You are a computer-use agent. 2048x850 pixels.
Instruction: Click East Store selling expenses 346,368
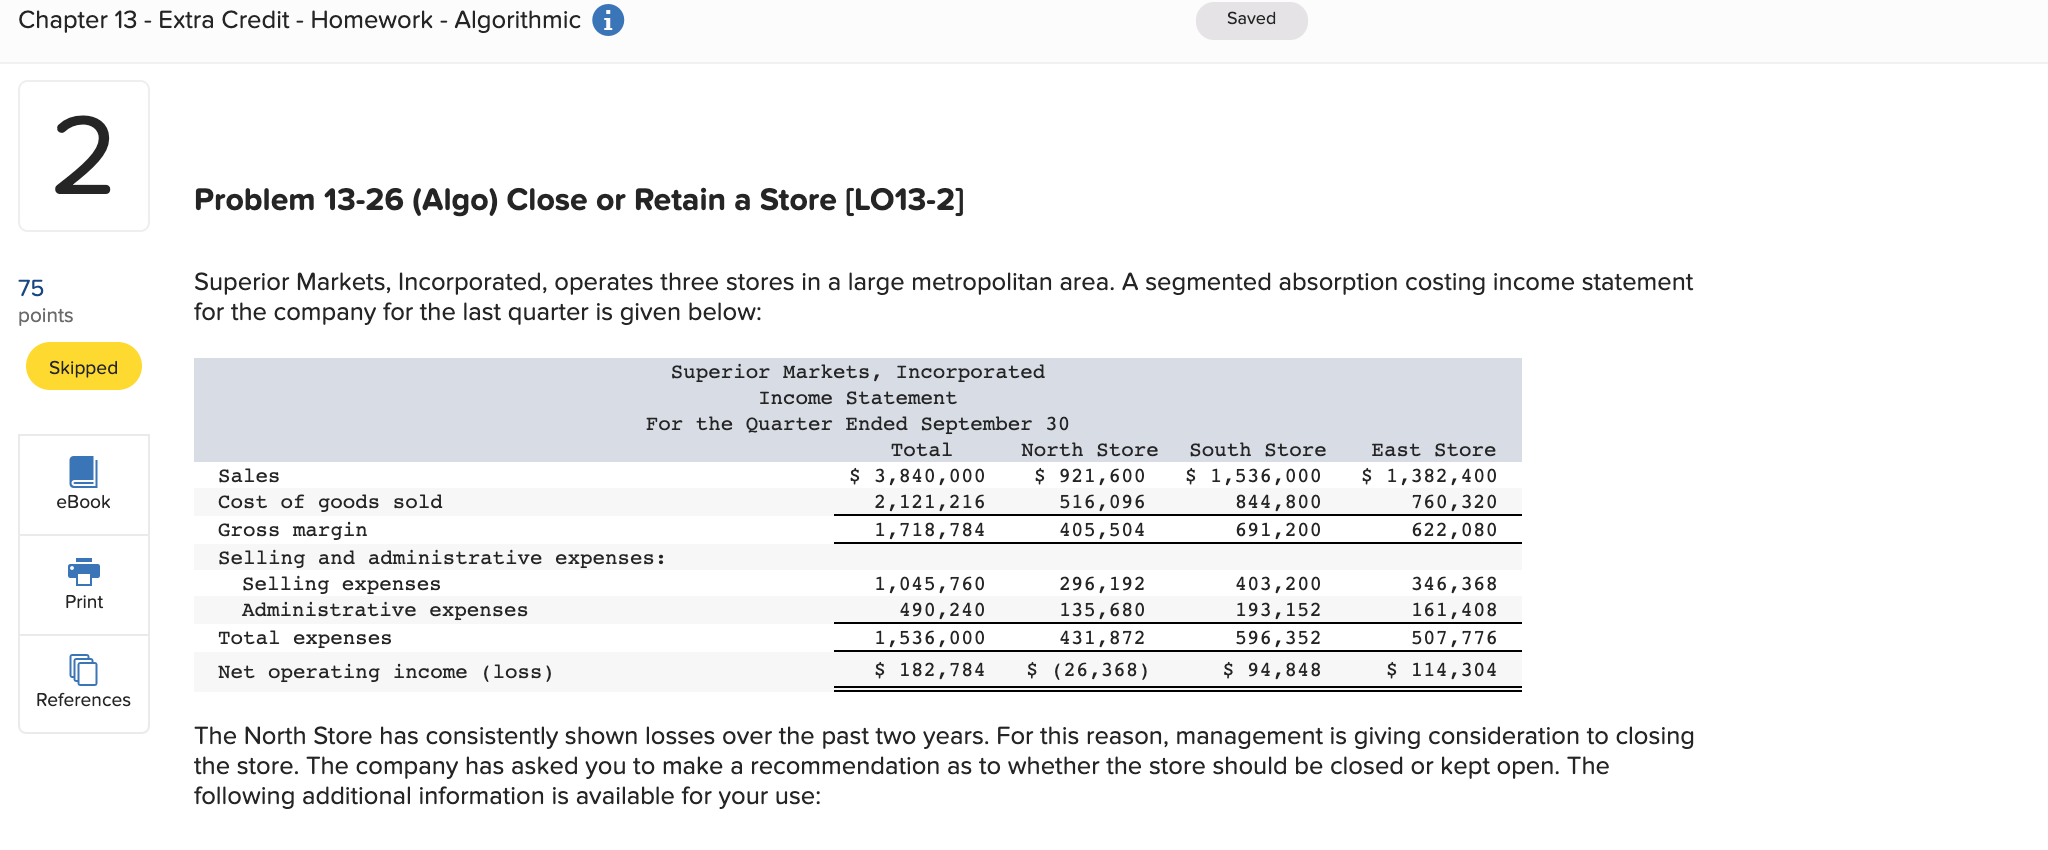[1454, 584]
